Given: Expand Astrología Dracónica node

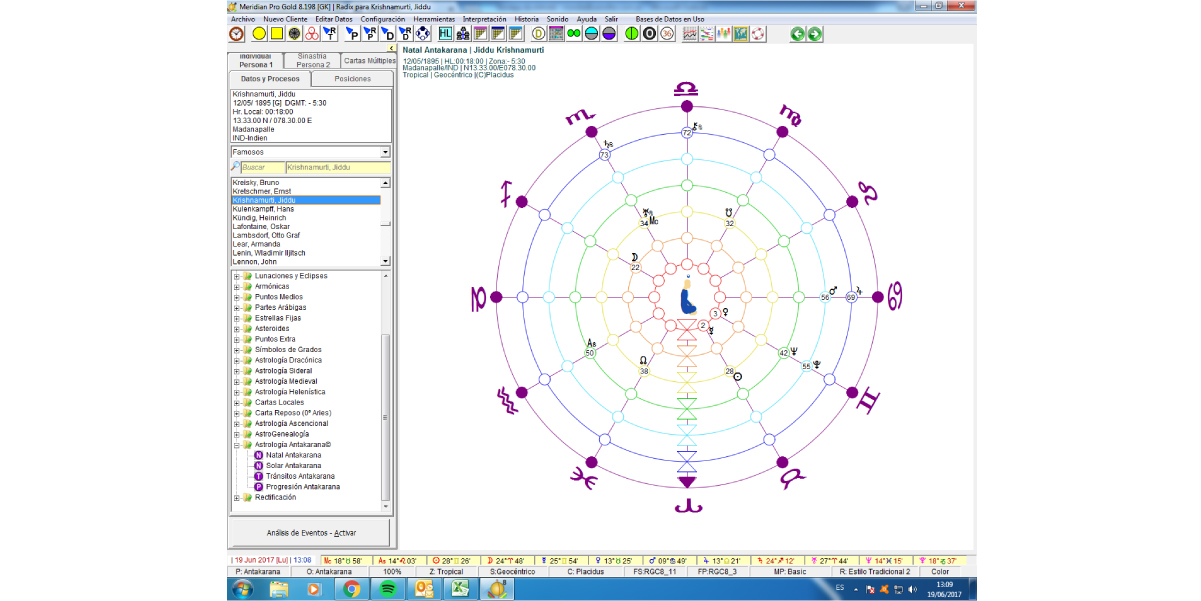Looking at the screenshot, I should tap(237, 360).
